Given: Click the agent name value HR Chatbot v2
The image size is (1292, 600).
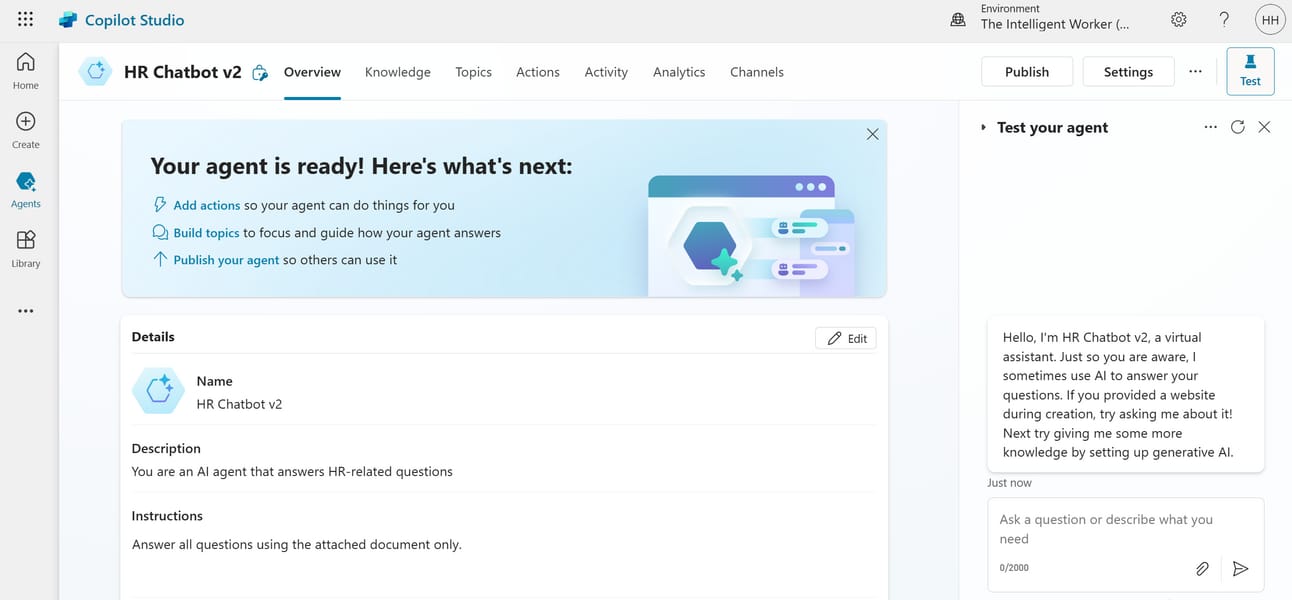Looking at the screenshot, I should pyautogui.click(x=239, y=404).
